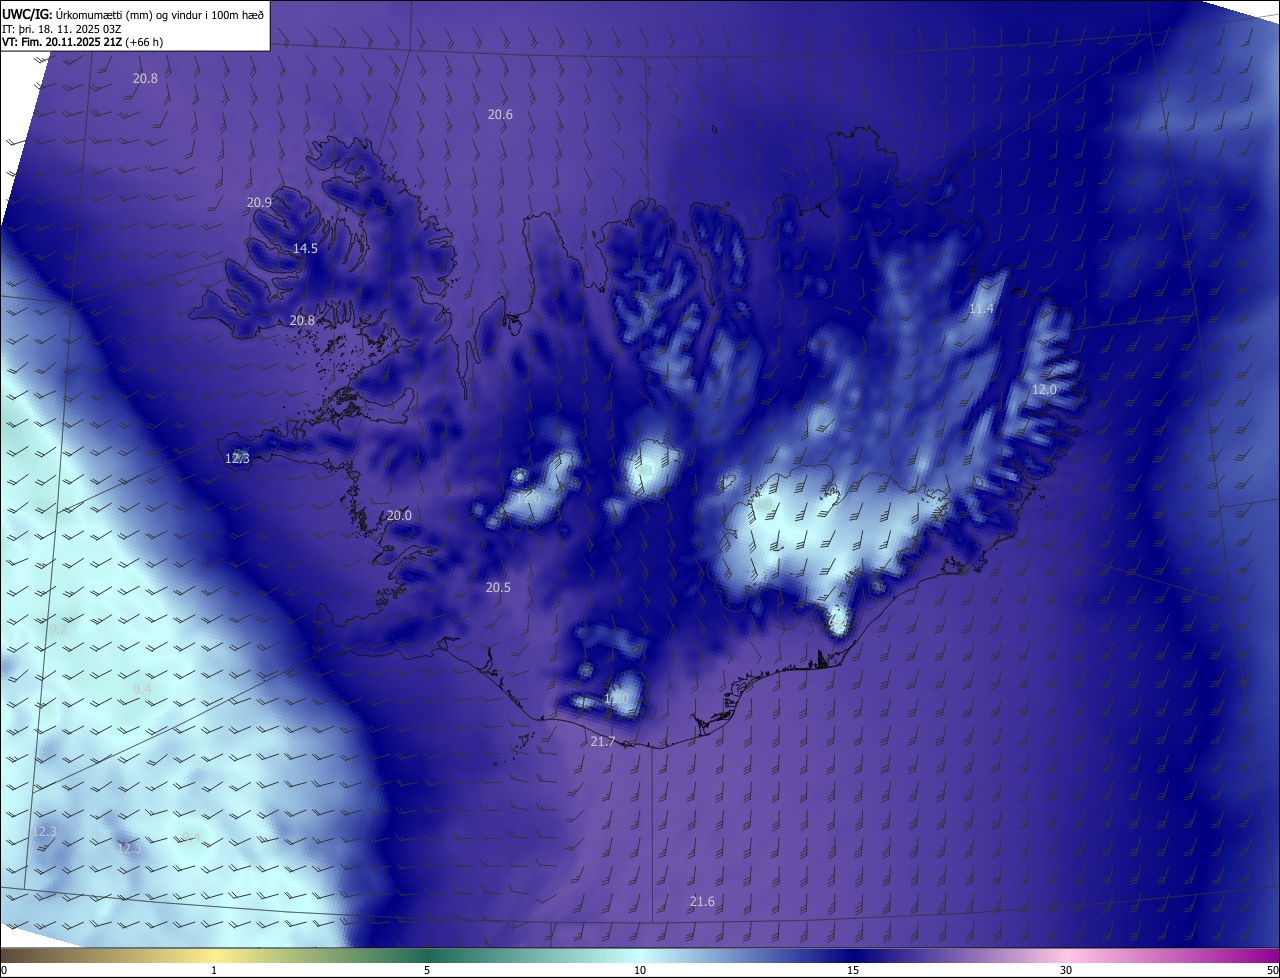Image resolution: width=1280 pixels, height=978 pixels.
Task: Click the 1 tick label on the colorbar
Action: click(214, 970)
